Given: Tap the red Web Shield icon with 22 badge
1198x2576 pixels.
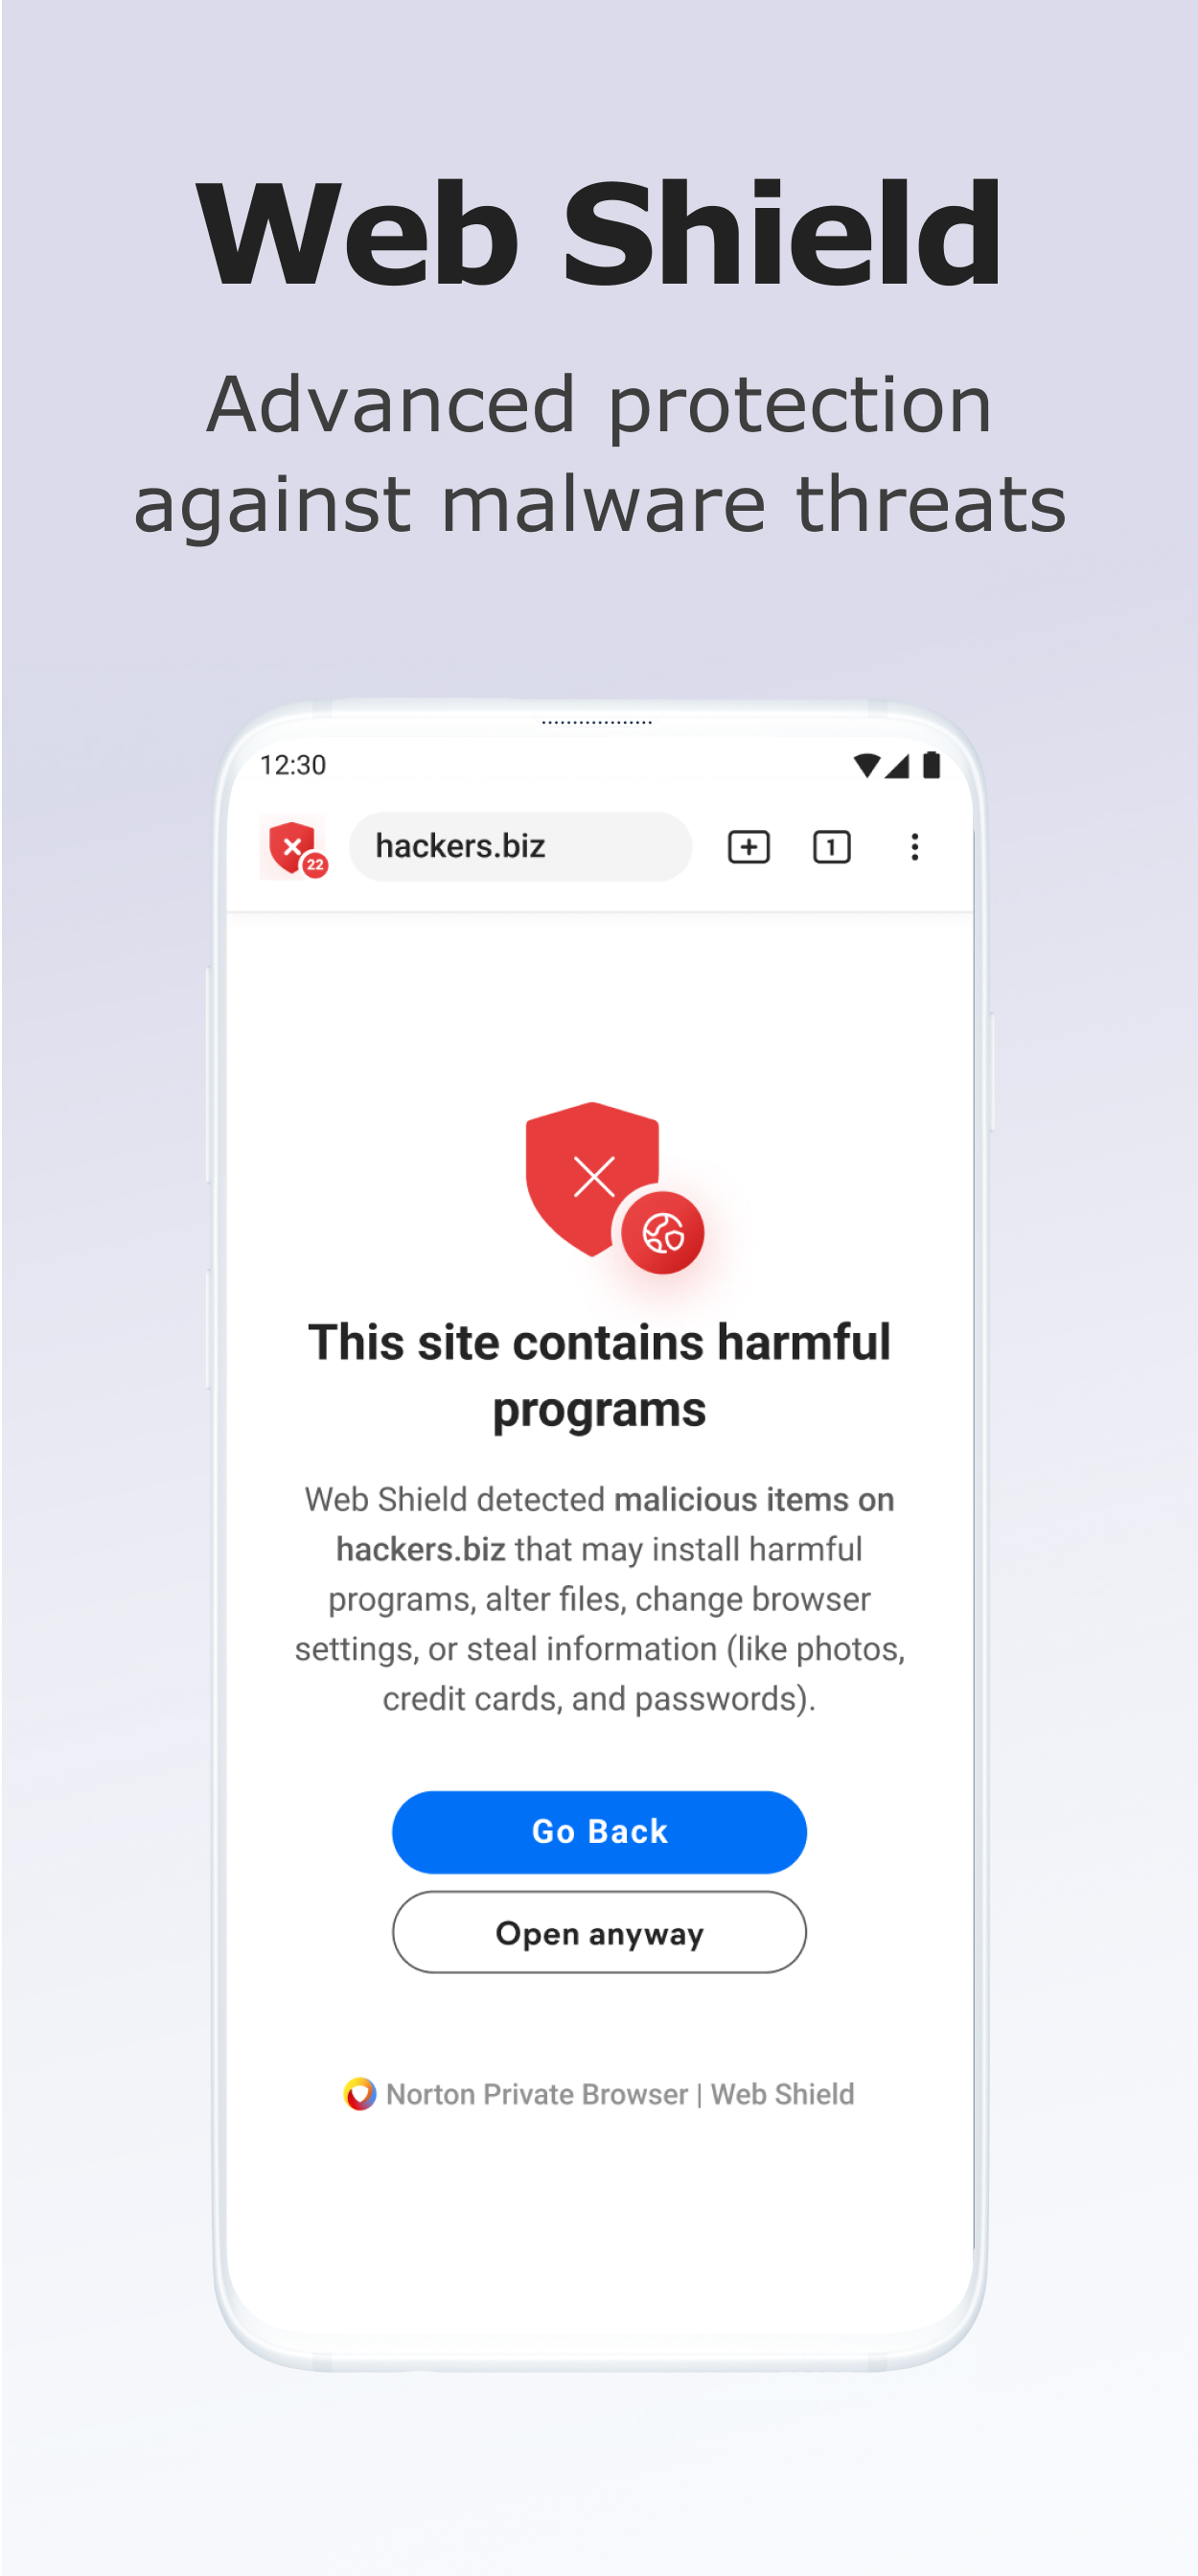Looking at the screenshot, I should [x=296, y=849].
